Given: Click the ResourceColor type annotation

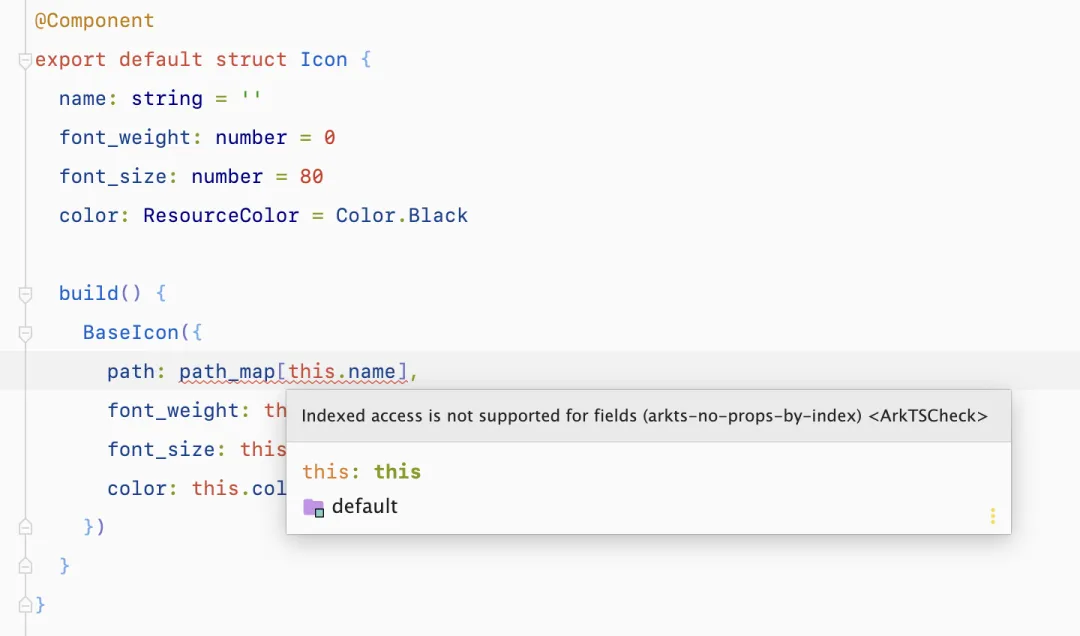Looking at the screenshot, I should (221, 215).
